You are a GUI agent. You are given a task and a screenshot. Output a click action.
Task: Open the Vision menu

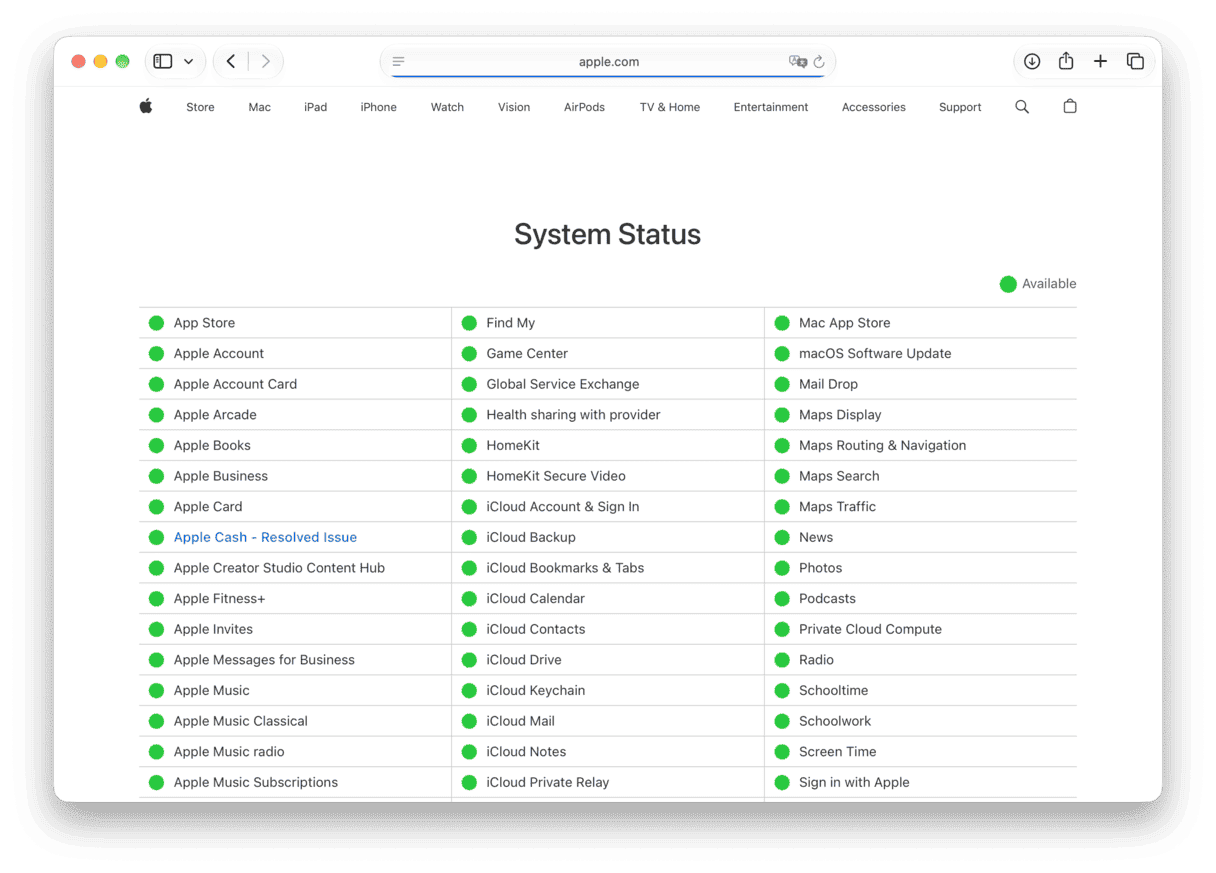click(x=514, y=107)
